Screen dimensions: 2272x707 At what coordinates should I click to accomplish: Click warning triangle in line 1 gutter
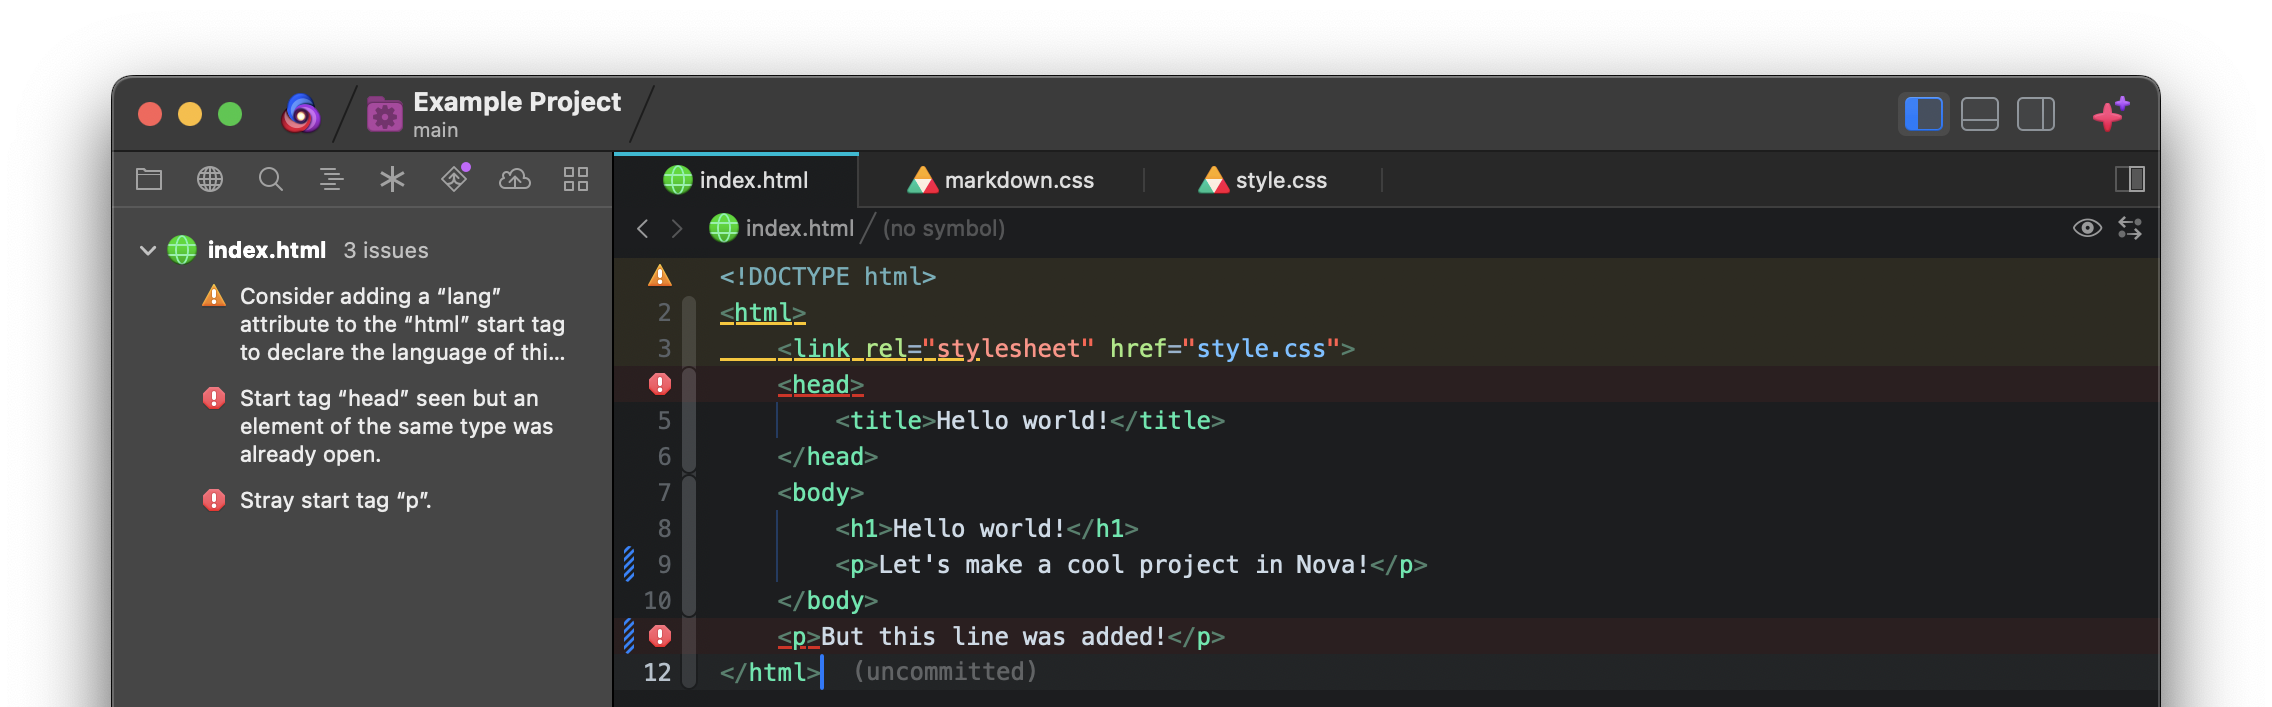pyautogui.click(x=660, y=275)
